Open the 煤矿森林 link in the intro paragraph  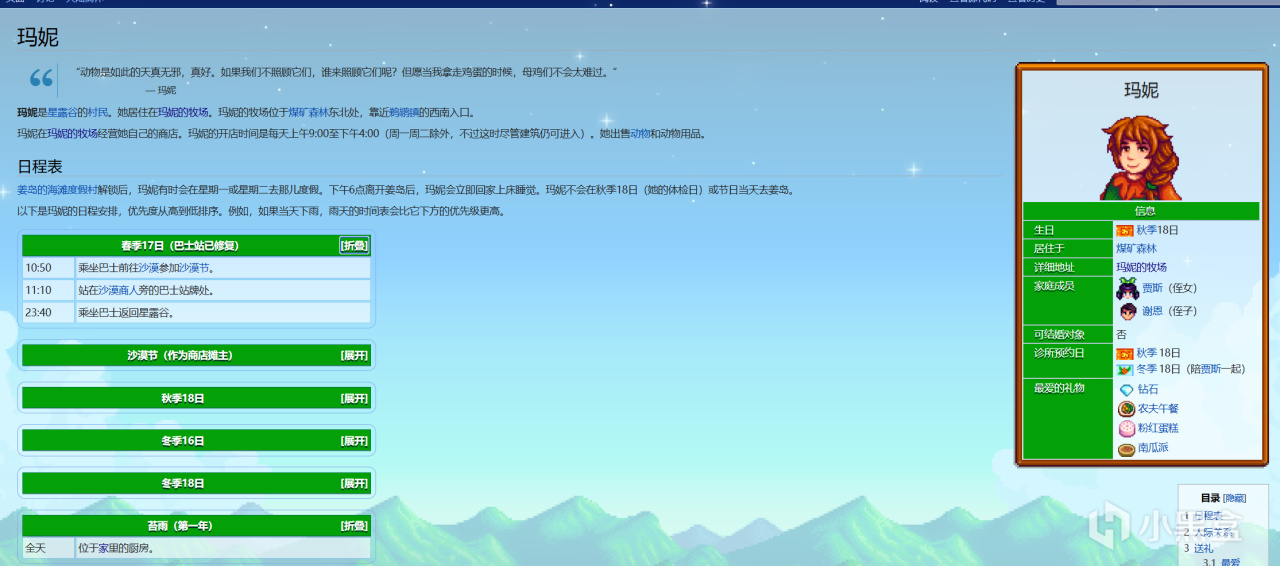pos(308,113)
